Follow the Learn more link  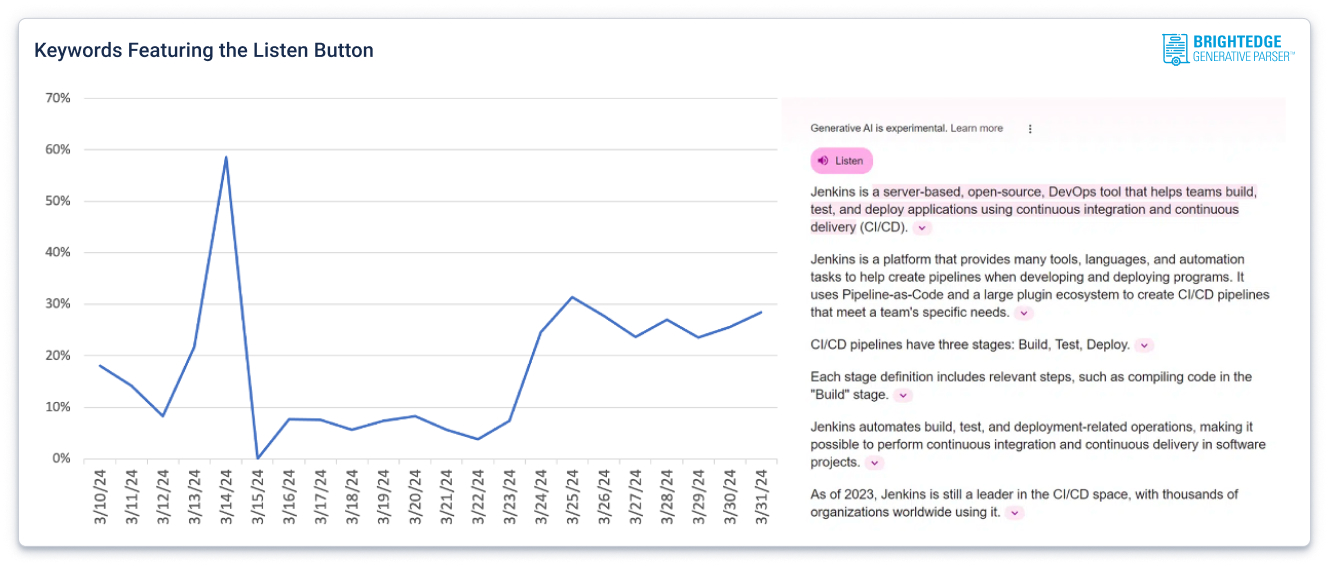(977, 129)
